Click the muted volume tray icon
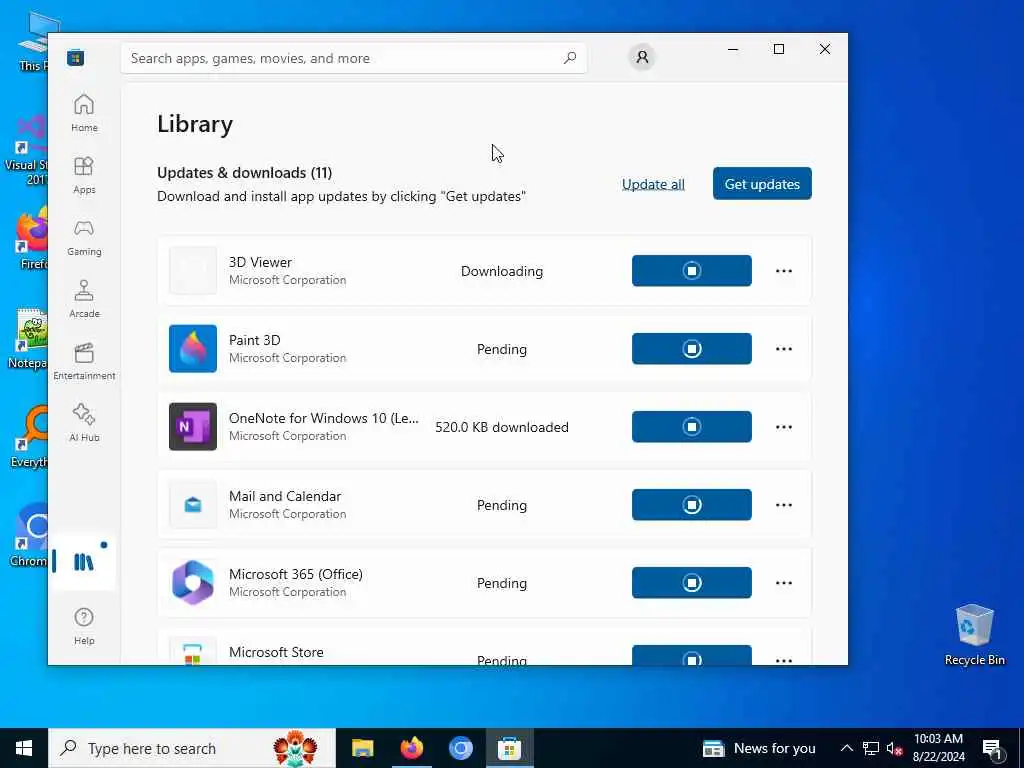This screenshot has width=1024, height=768. [894, 749]
